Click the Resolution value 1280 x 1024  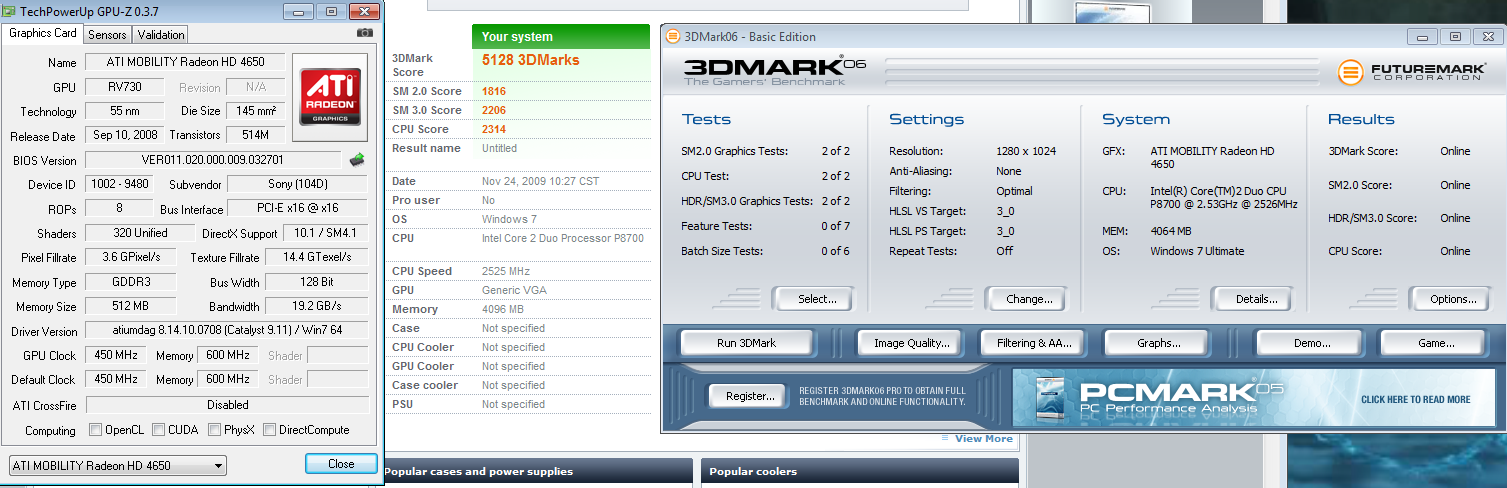point(1026,151)
